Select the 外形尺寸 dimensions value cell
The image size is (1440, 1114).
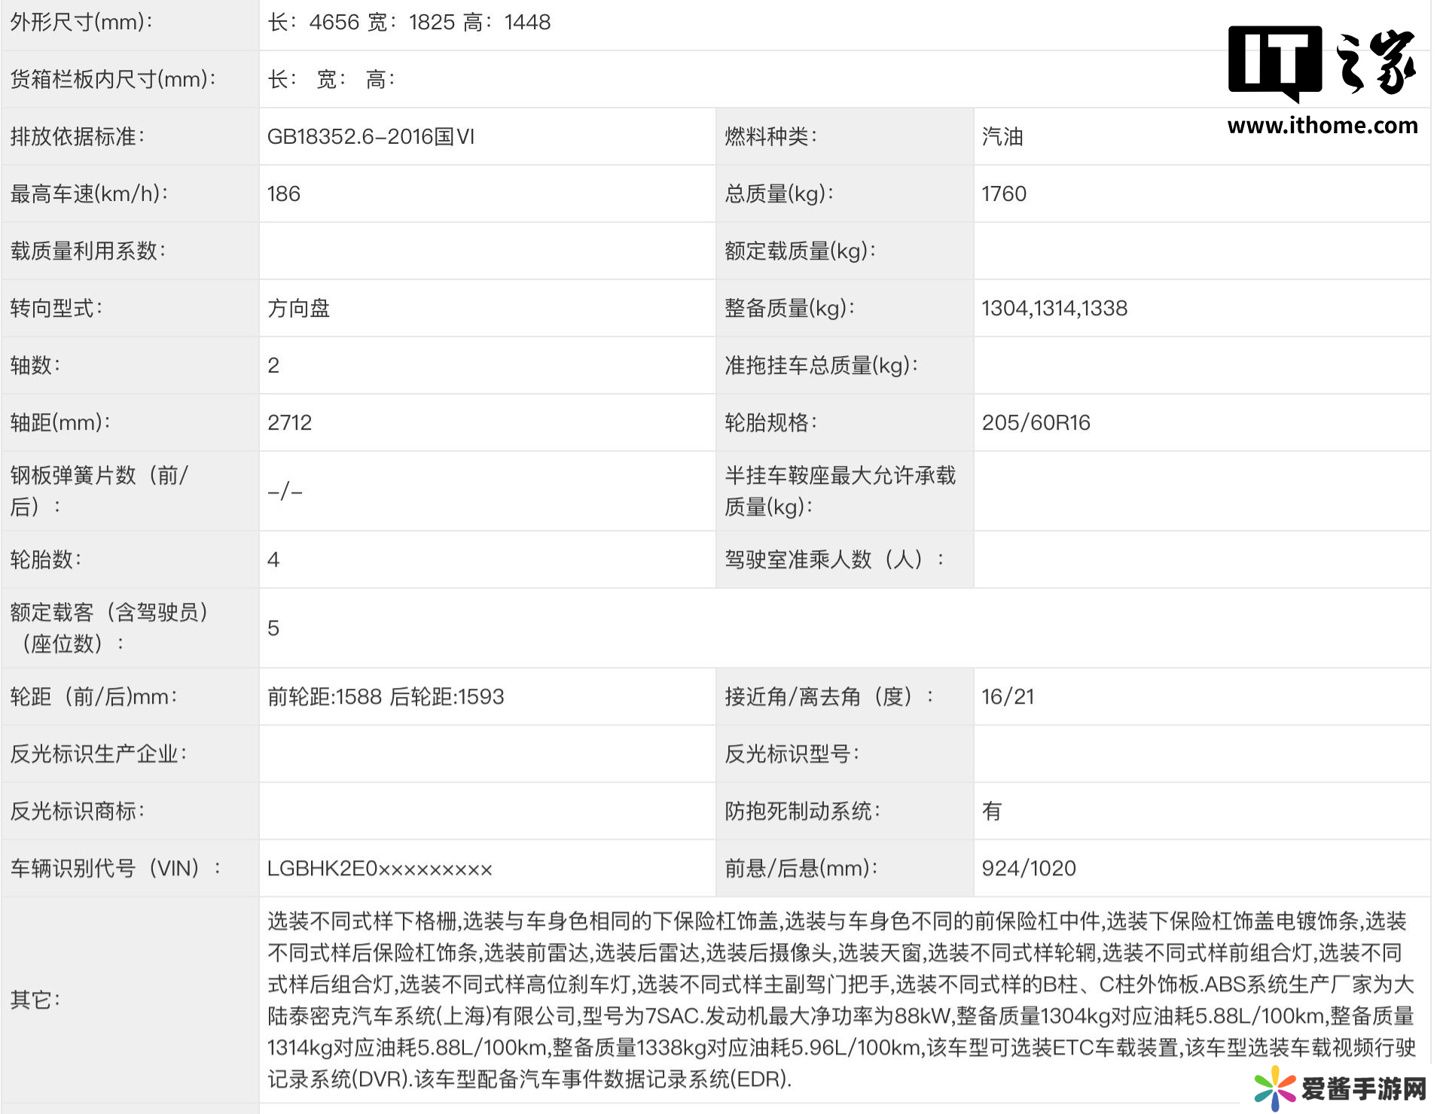tap(409, 22)
